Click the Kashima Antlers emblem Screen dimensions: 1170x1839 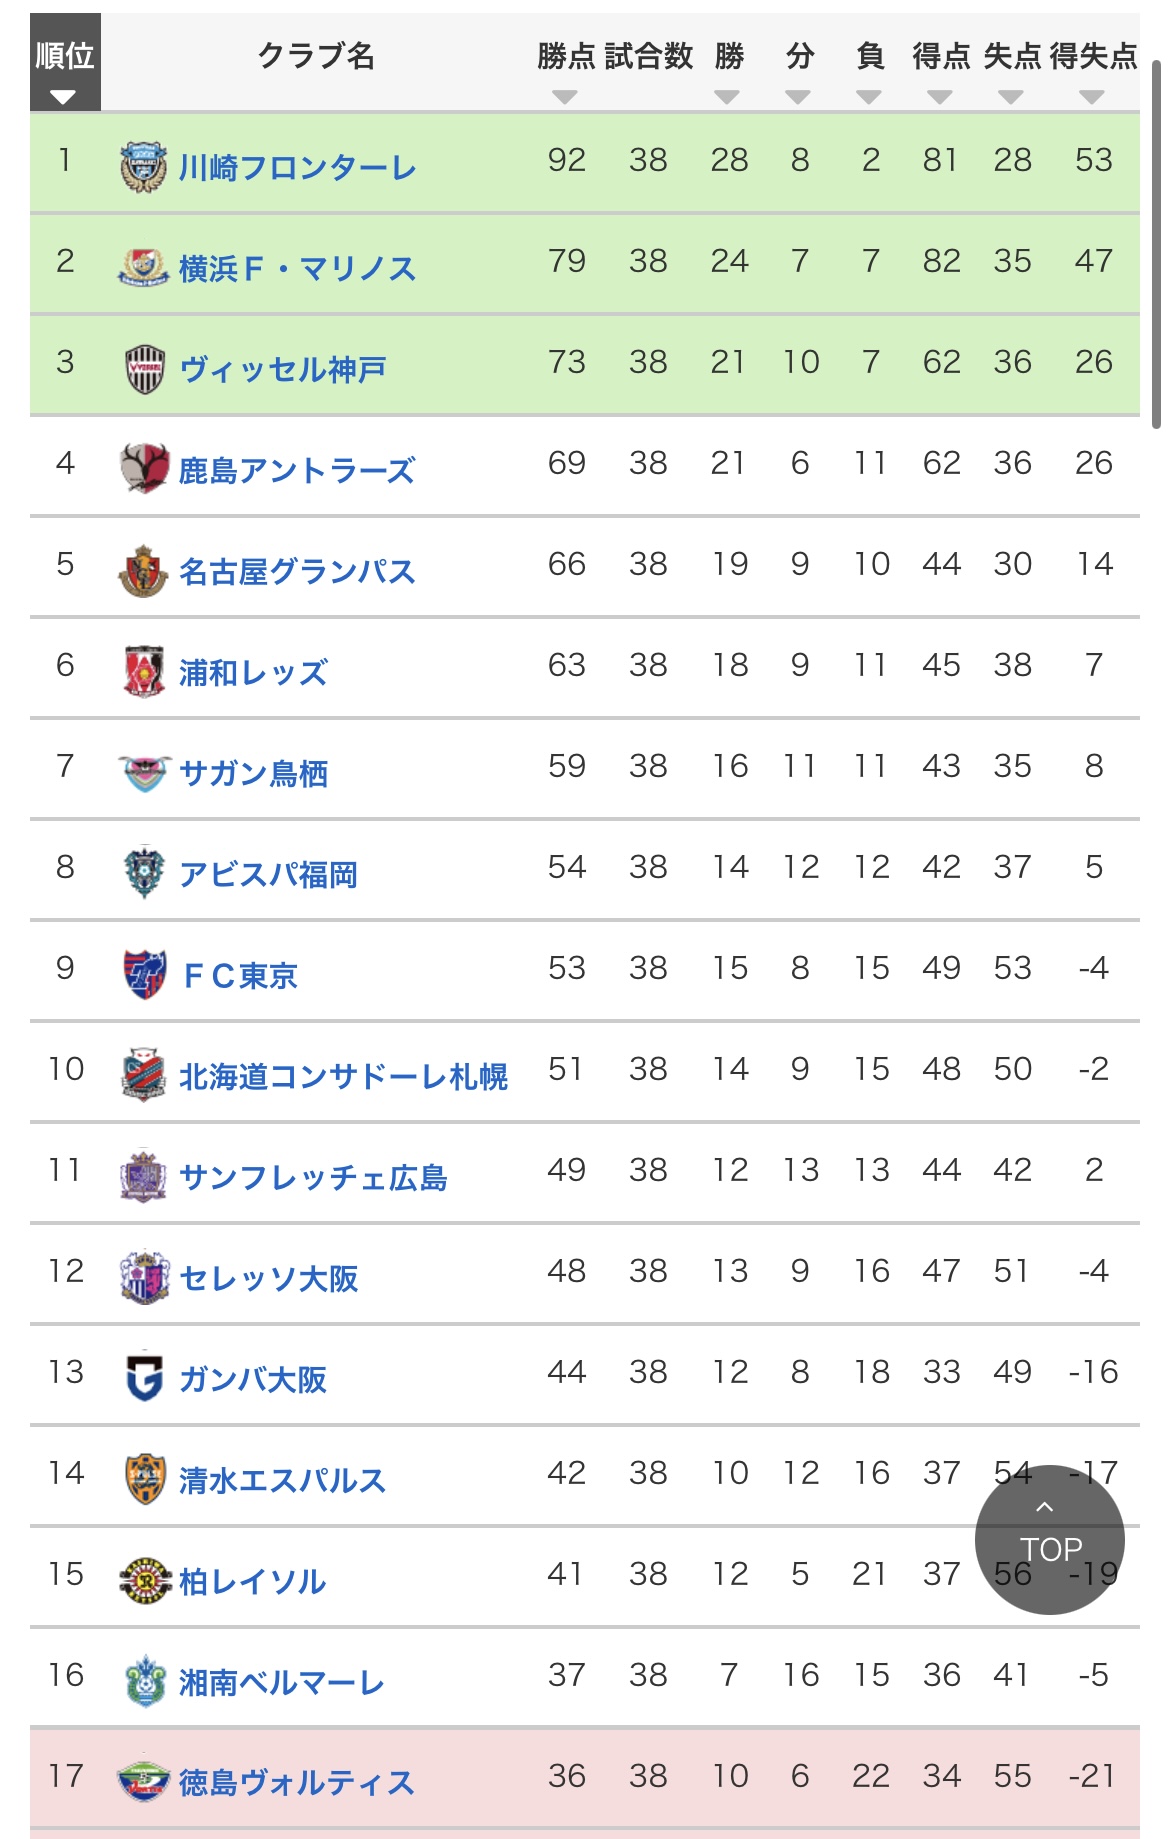(x=144, y=469)
